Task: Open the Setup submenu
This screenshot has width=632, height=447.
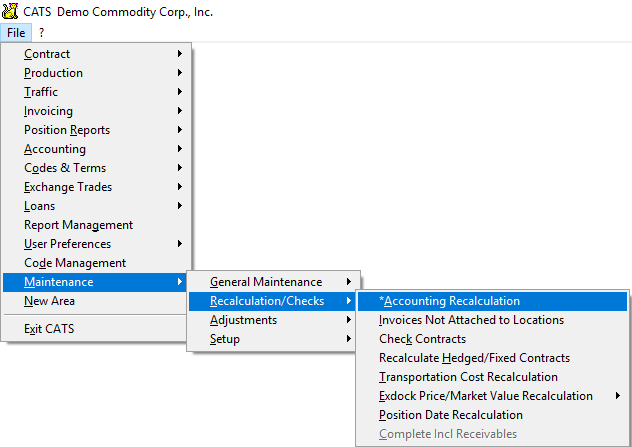Action: pyautogui.click(x=273, y=339)
